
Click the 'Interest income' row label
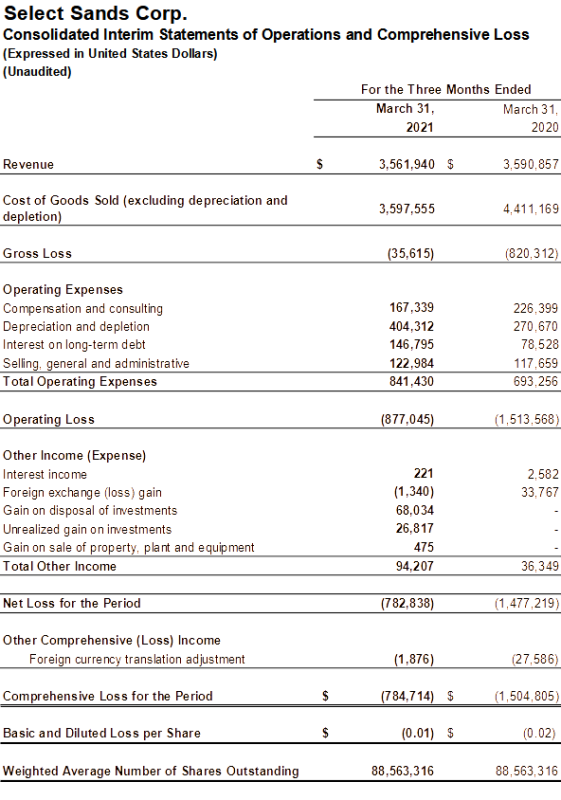click(45, 474)
